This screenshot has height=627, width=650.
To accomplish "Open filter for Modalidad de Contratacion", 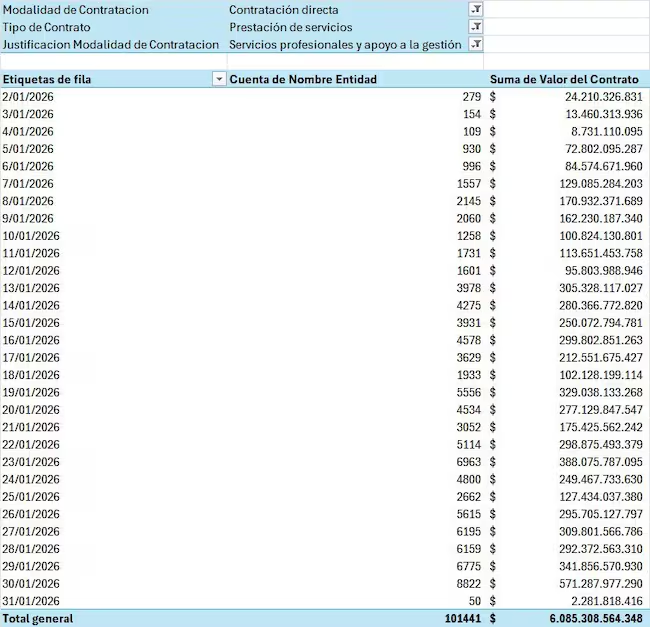I will [x=476, y=10].
